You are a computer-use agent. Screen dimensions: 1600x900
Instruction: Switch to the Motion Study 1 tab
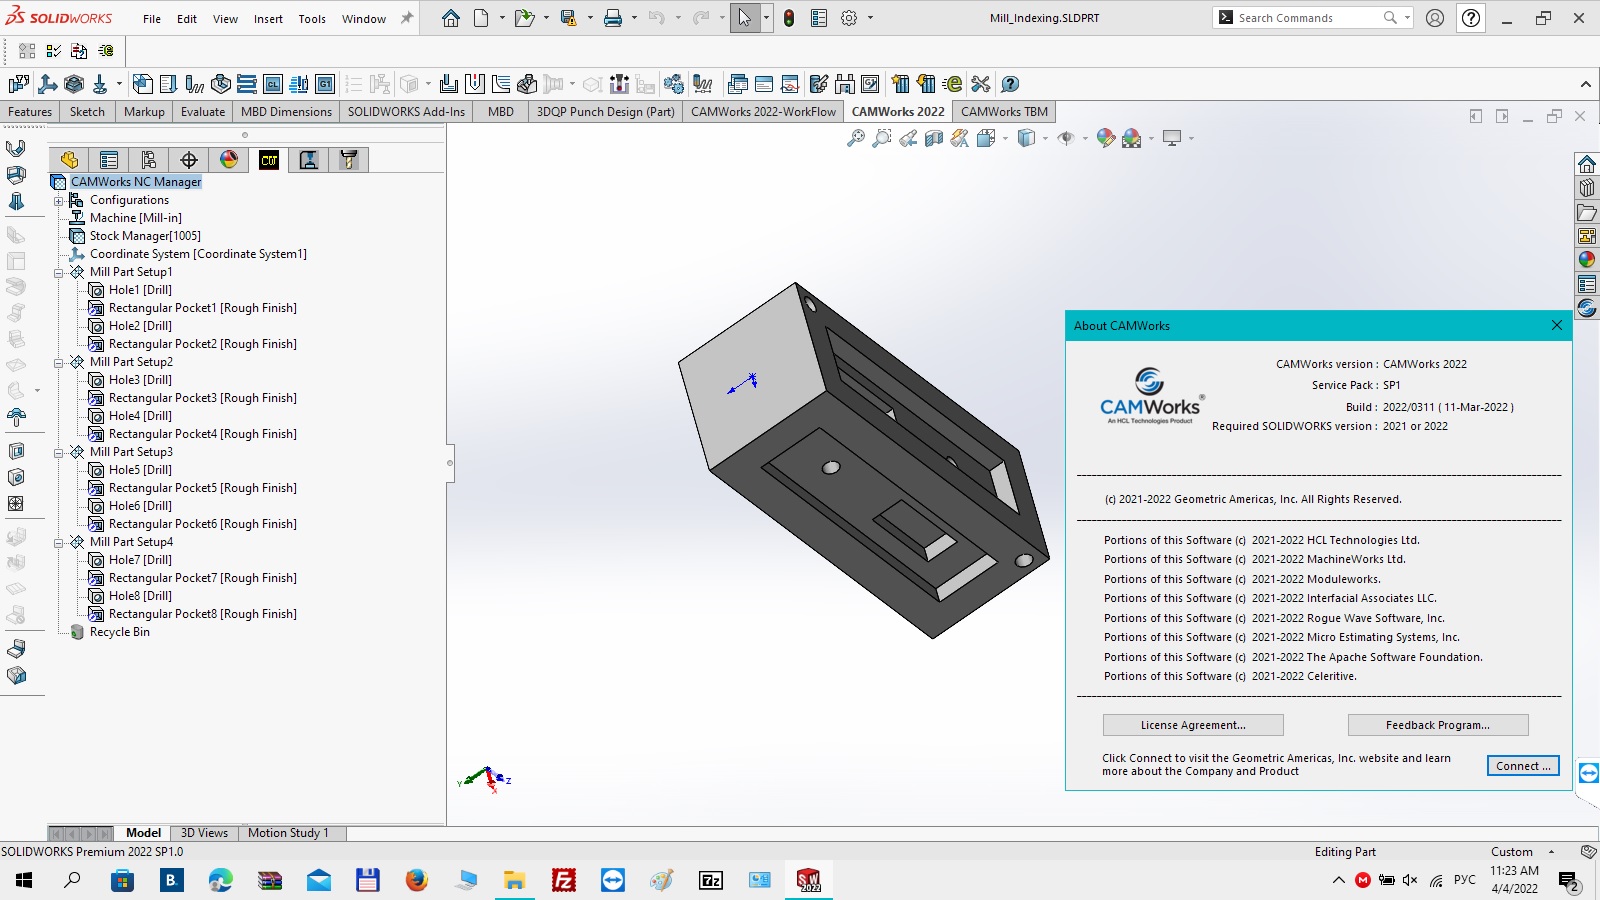coord(288,833)
